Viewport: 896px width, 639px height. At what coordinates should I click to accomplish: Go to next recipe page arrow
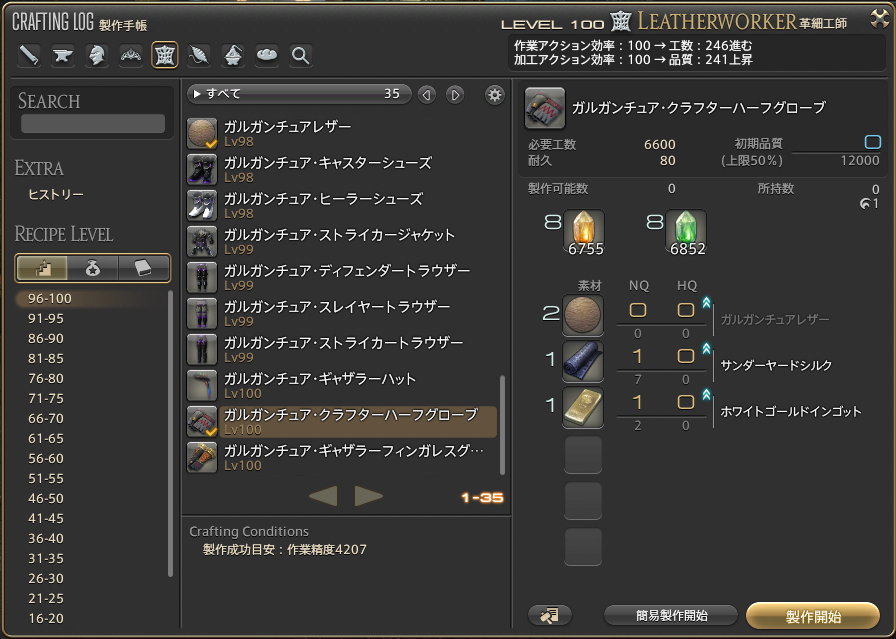(368, 496)
